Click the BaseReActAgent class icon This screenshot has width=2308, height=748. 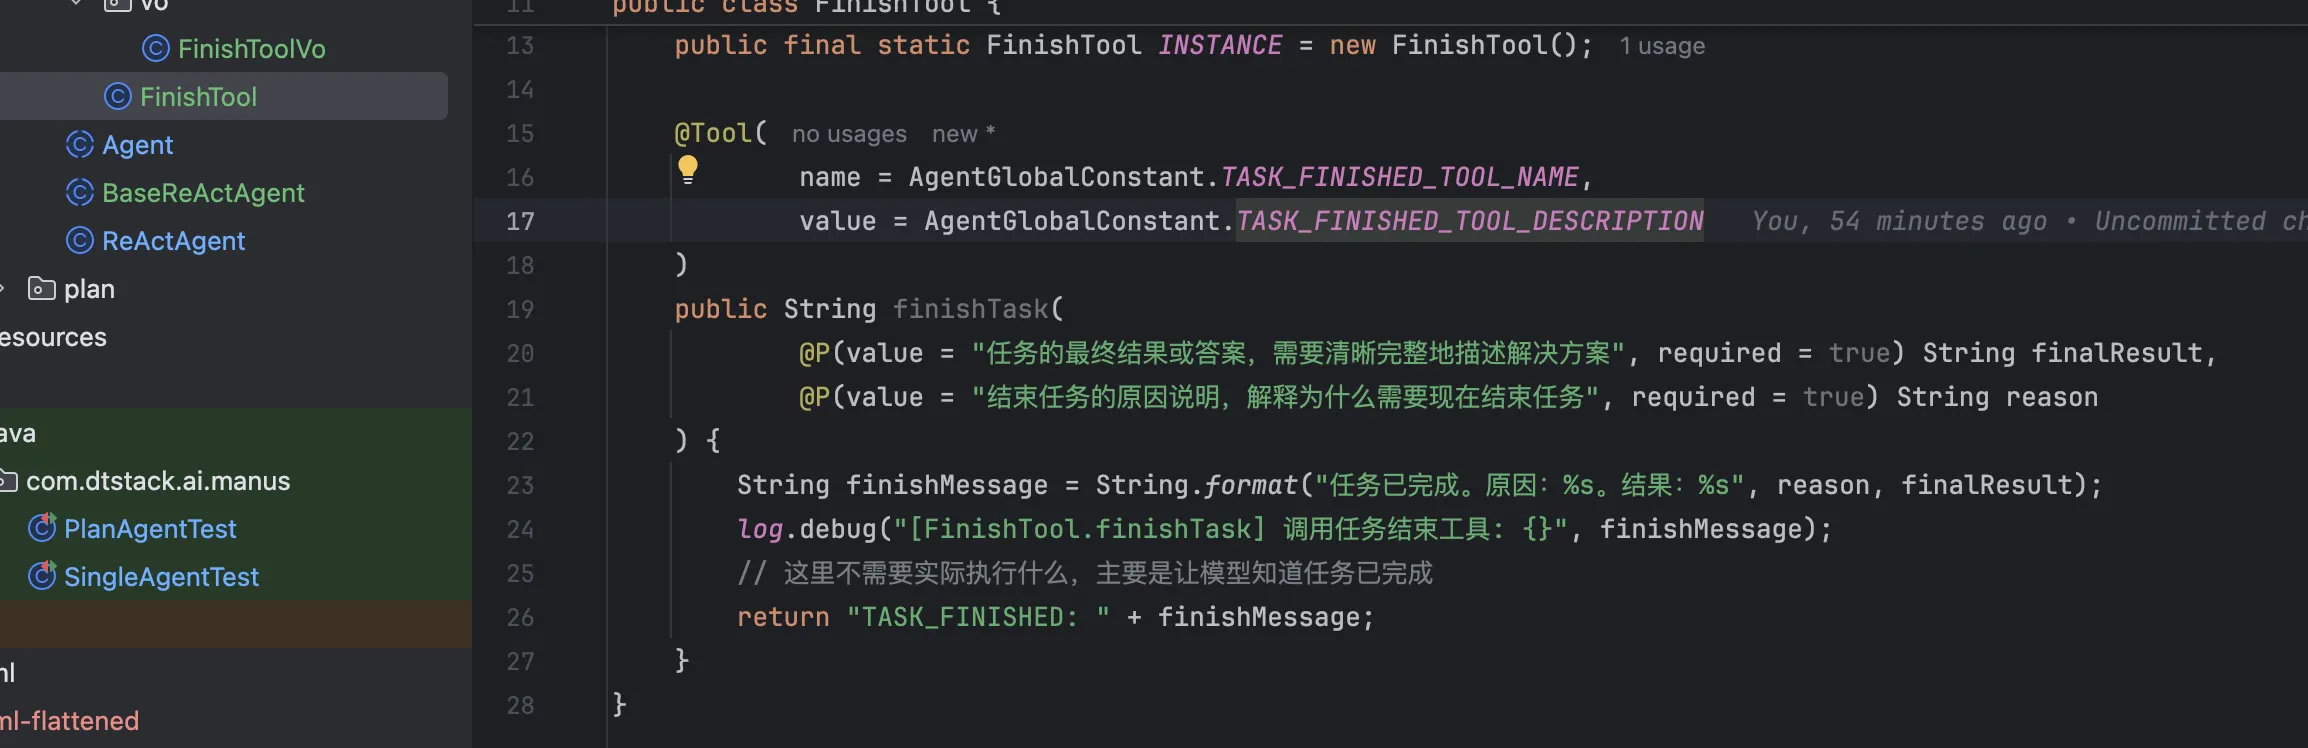(x=80, y=192)
